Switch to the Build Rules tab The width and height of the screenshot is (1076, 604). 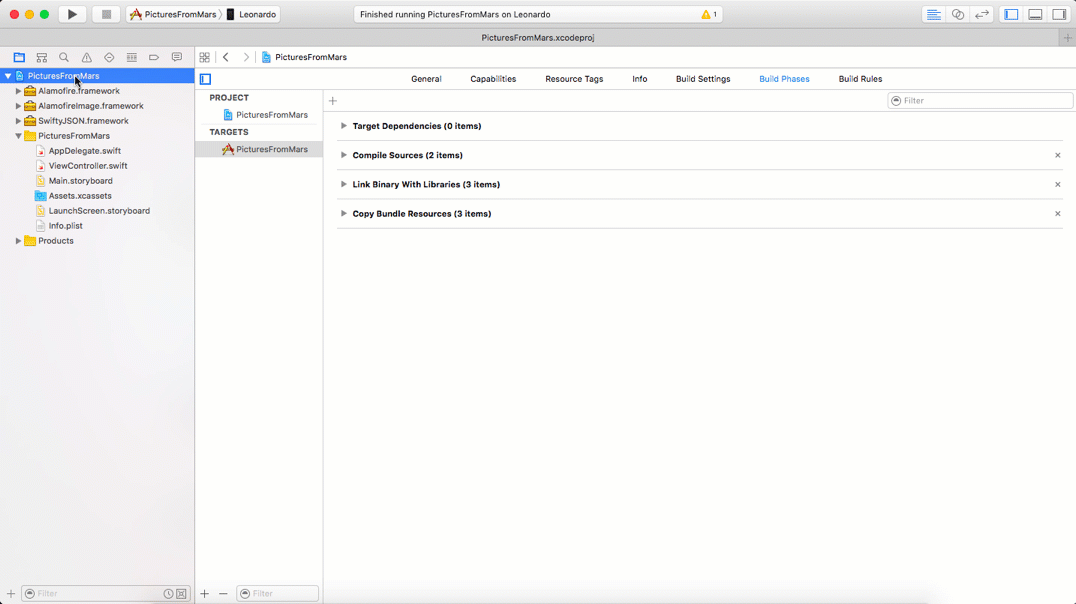click(860, 79)
